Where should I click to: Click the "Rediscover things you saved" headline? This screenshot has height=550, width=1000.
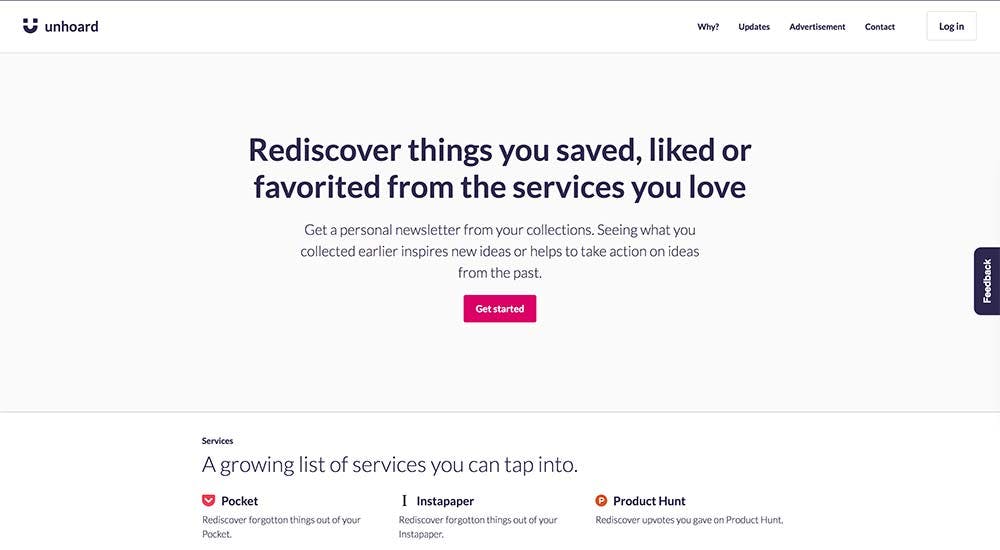click(x=500, y=168)
